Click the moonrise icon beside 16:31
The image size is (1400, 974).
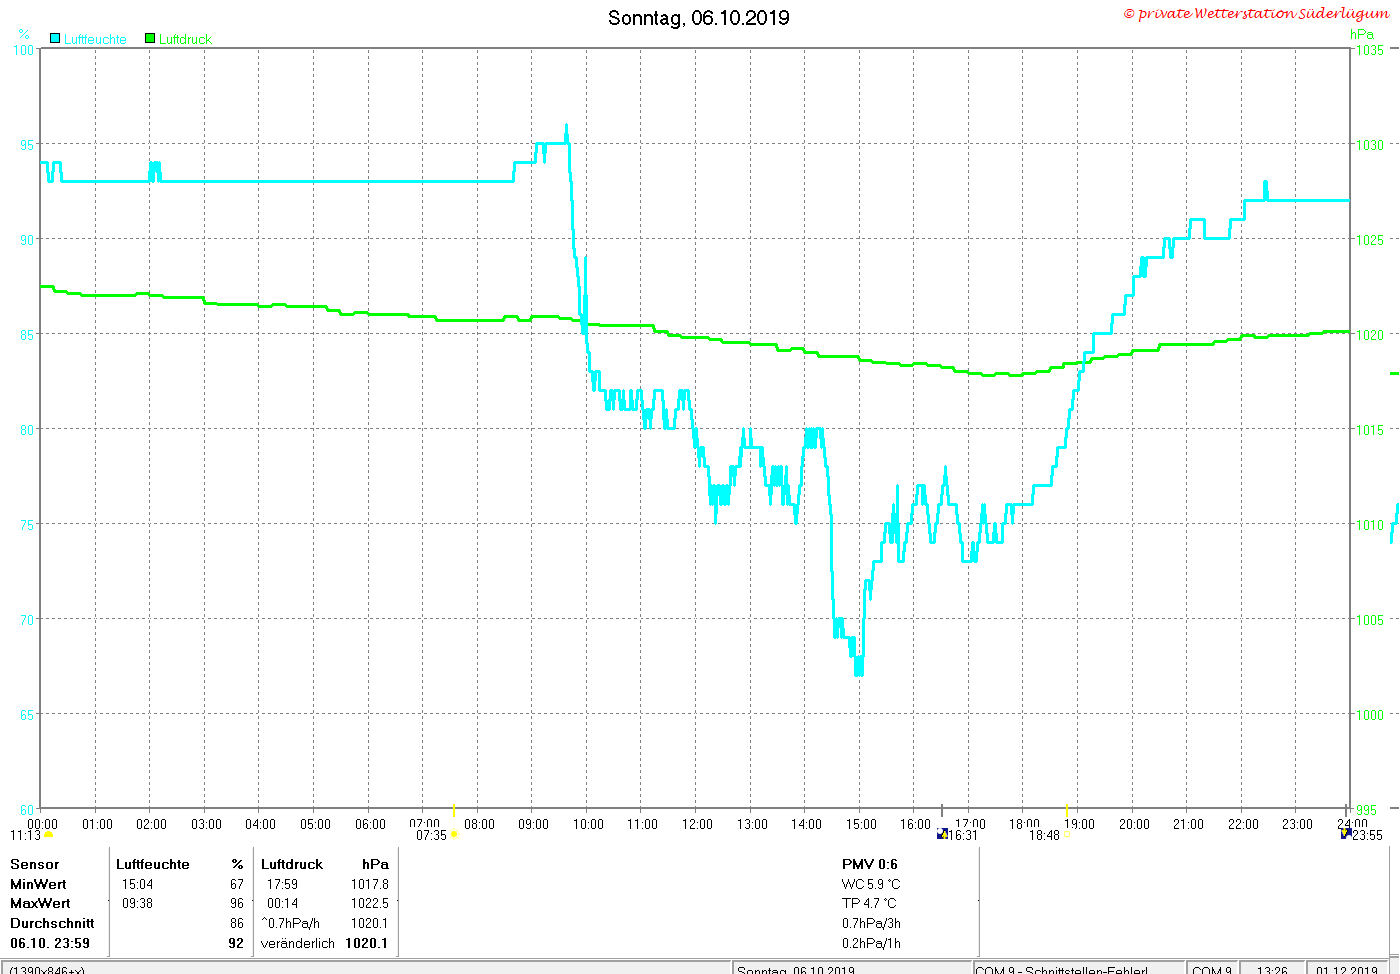pos(942,834)
